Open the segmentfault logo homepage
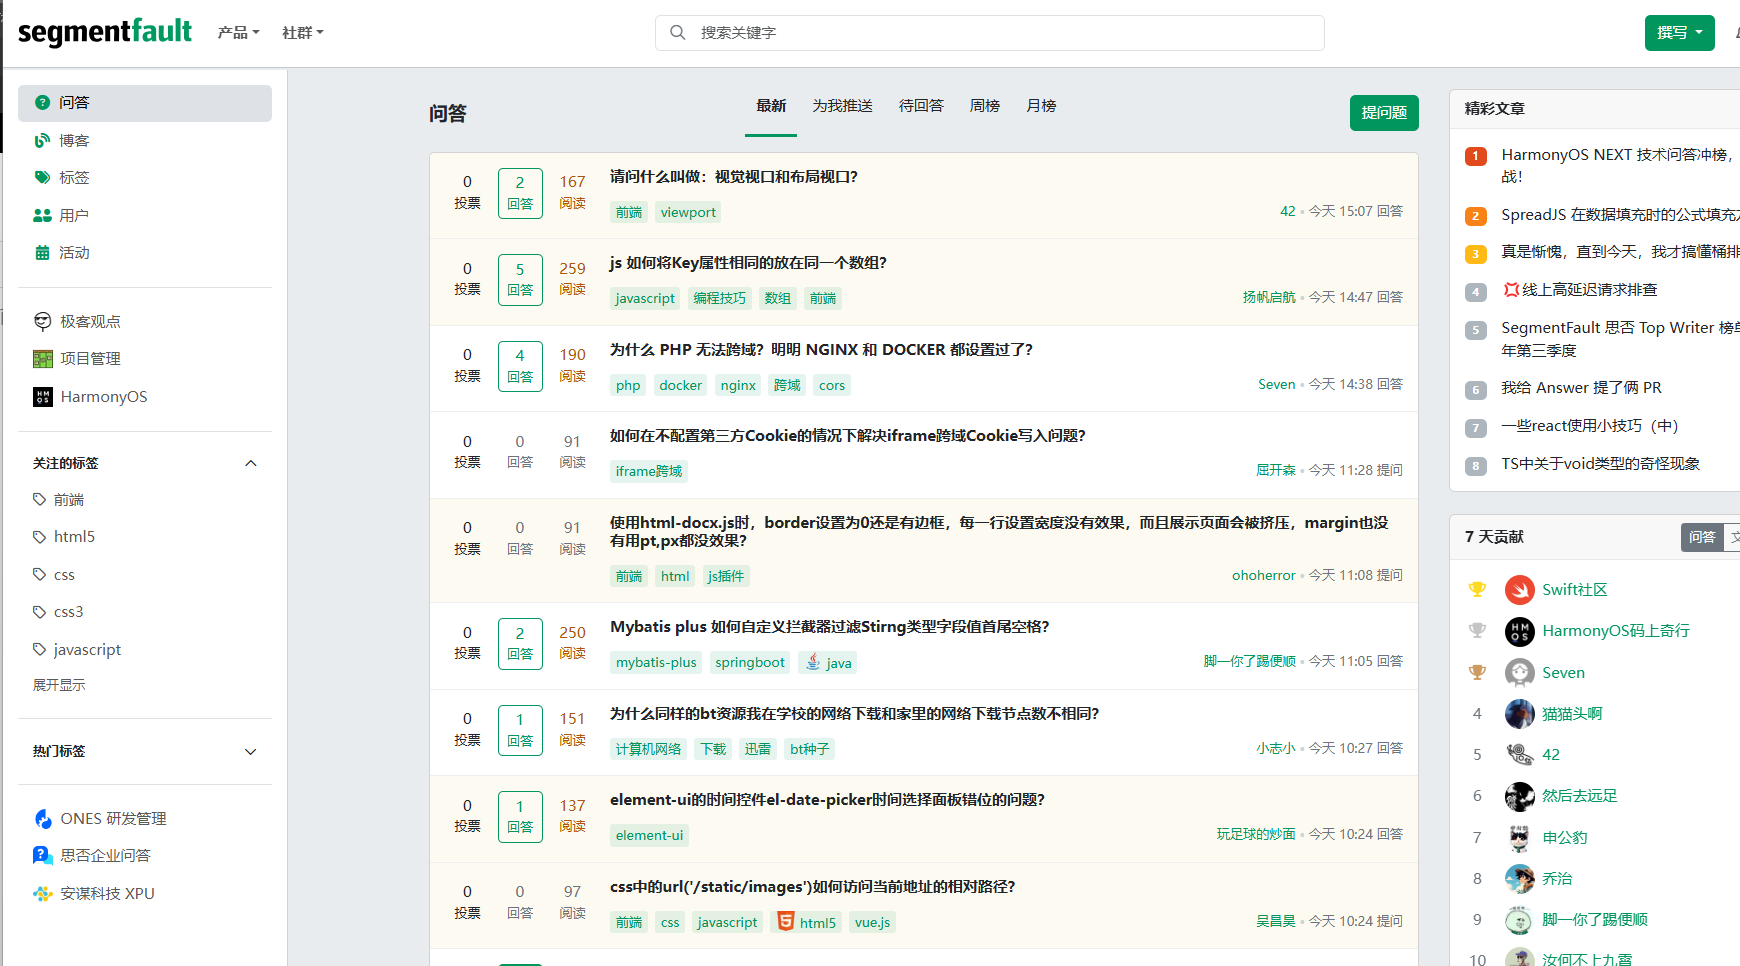This screenshot has height=966, width=1740. coord(105,32)
